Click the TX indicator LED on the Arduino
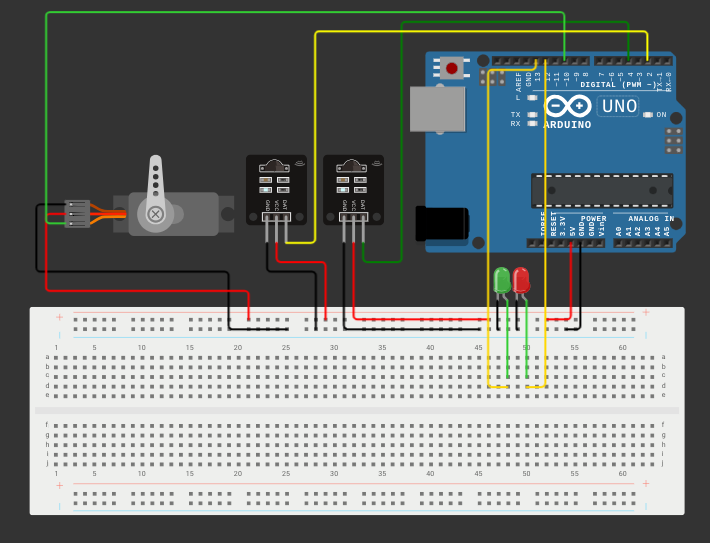Image resolution: width=710 pixels, height=543 pixels. (x=532, y=115)
